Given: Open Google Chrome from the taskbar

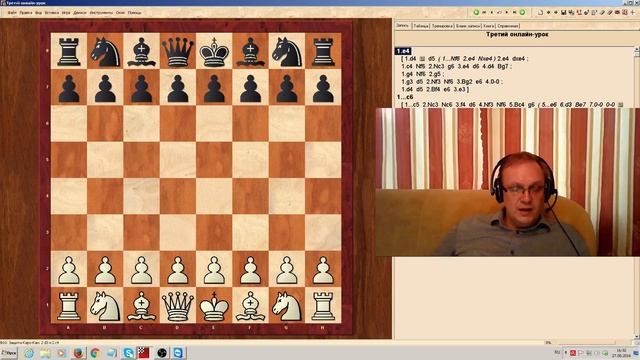Looking at the screenshot, I should pyautogui.click(x=95, y=353).
